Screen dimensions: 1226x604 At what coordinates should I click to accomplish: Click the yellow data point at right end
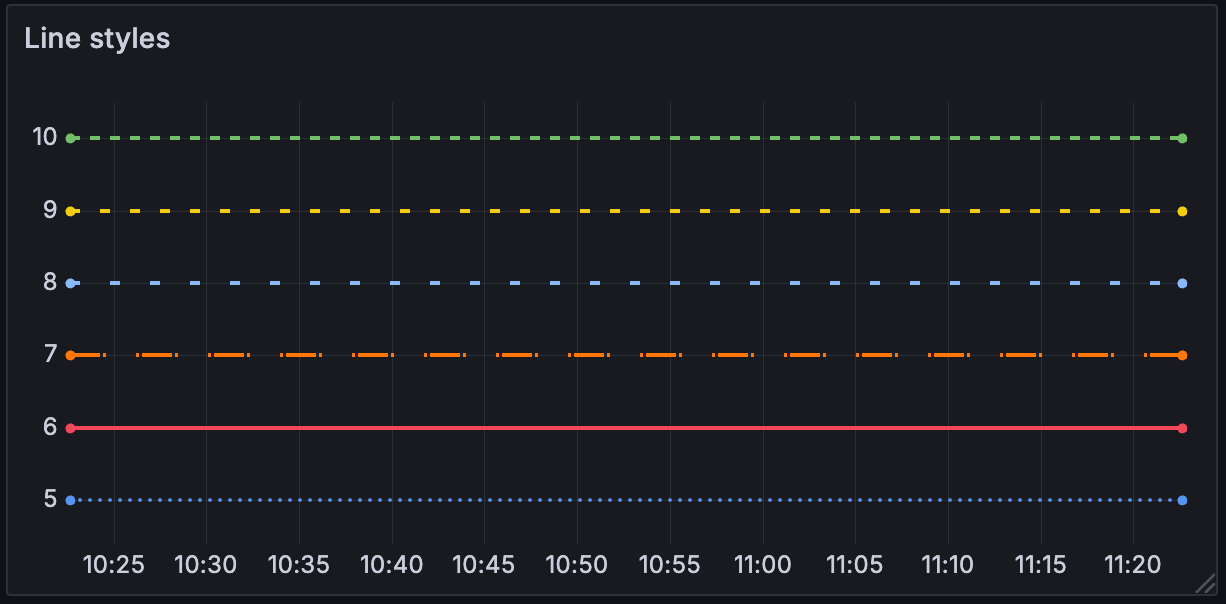pyautogui.click(x=1182, y=211)
